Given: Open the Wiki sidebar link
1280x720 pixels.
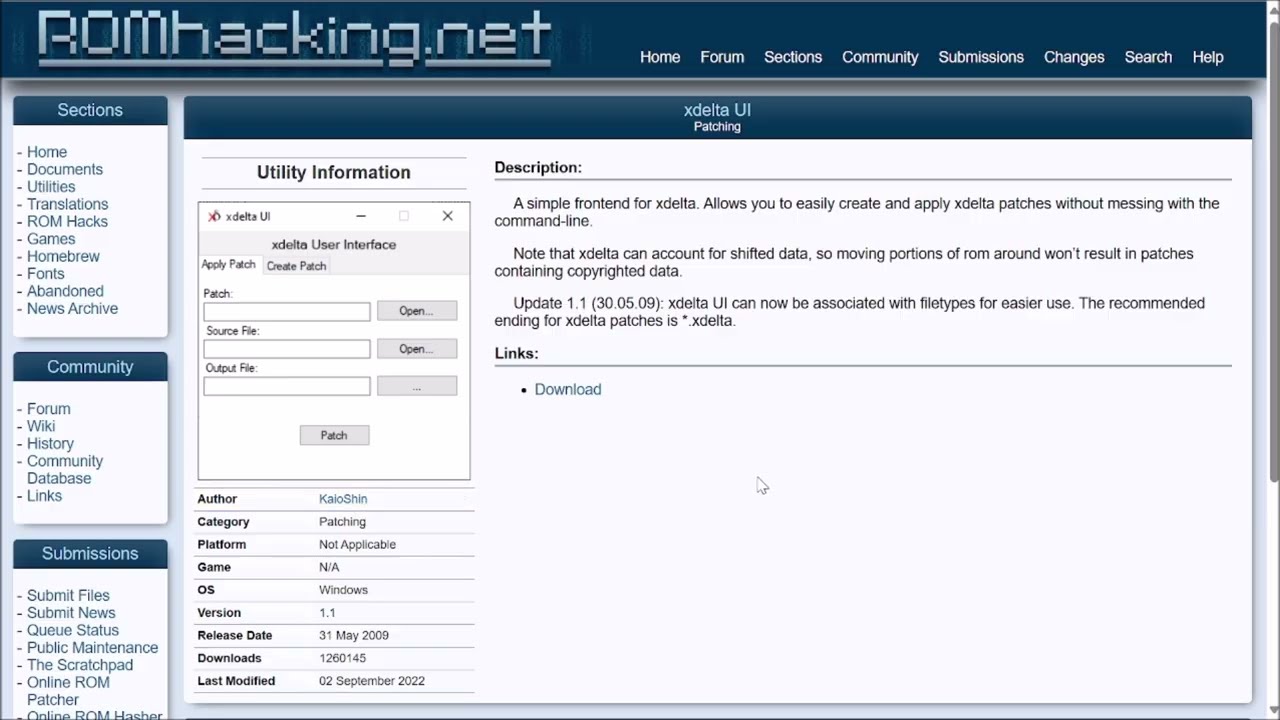Looking at the screenshot, I should pyautogui.click(x=41, y=426).
